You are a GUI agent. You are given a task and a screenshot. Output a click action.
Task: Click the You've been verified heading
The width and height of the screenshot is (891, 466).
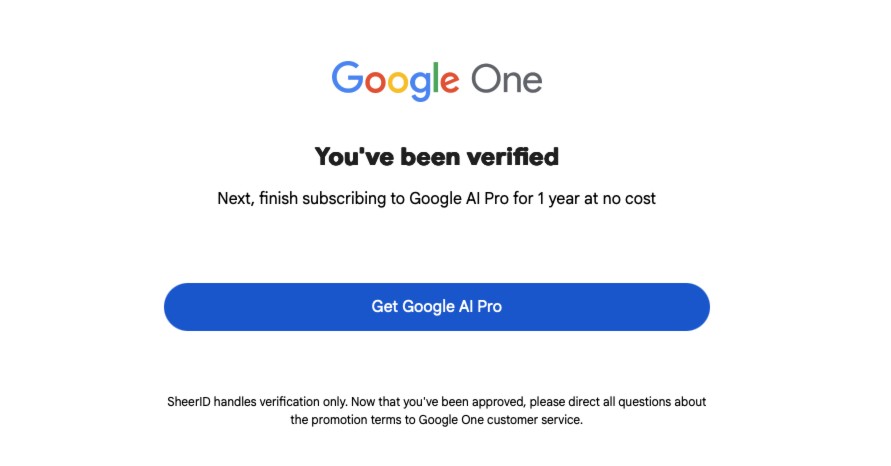[436, 157]
